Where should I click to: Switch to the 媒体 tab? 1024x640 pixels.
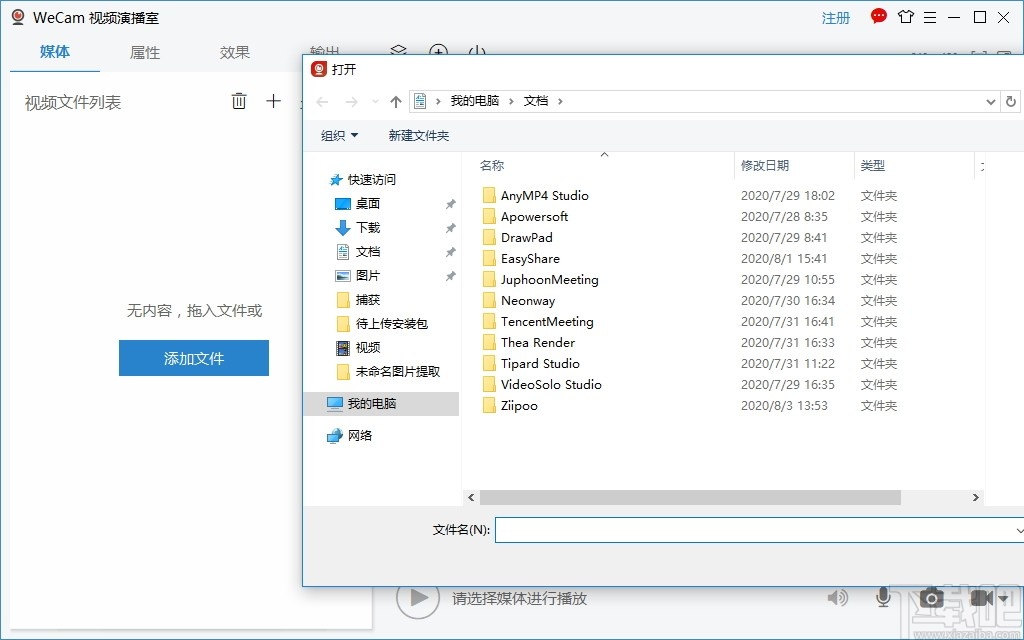coord(55,52)
